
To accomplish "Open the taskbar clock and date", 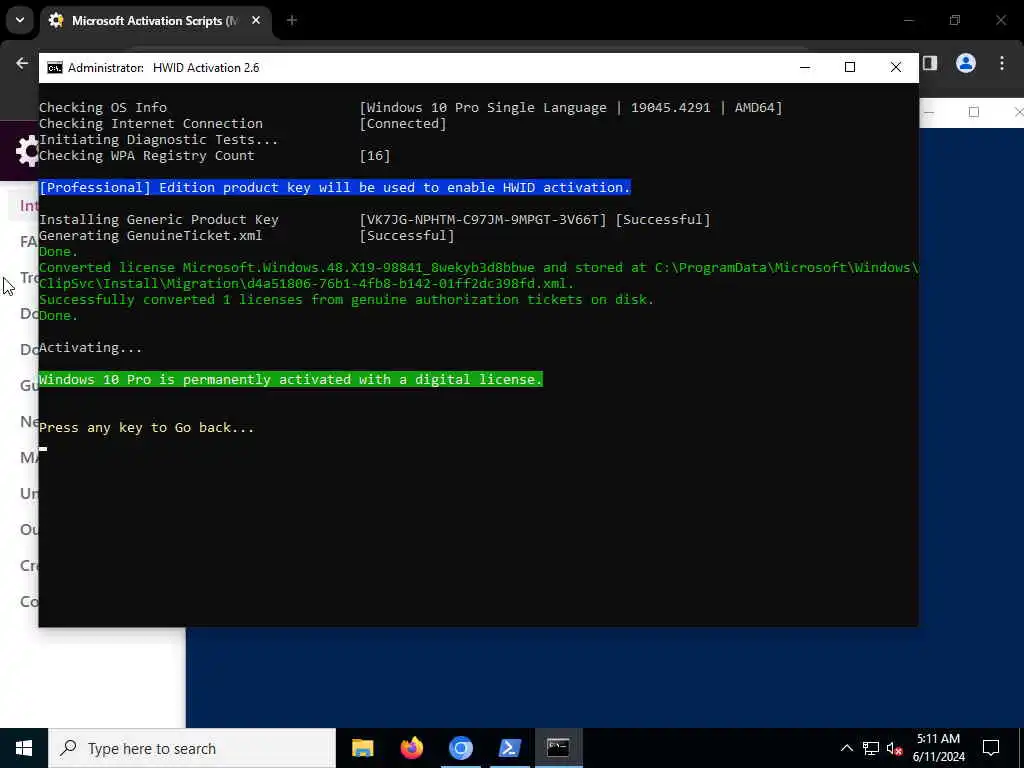I will click(938, 748).
